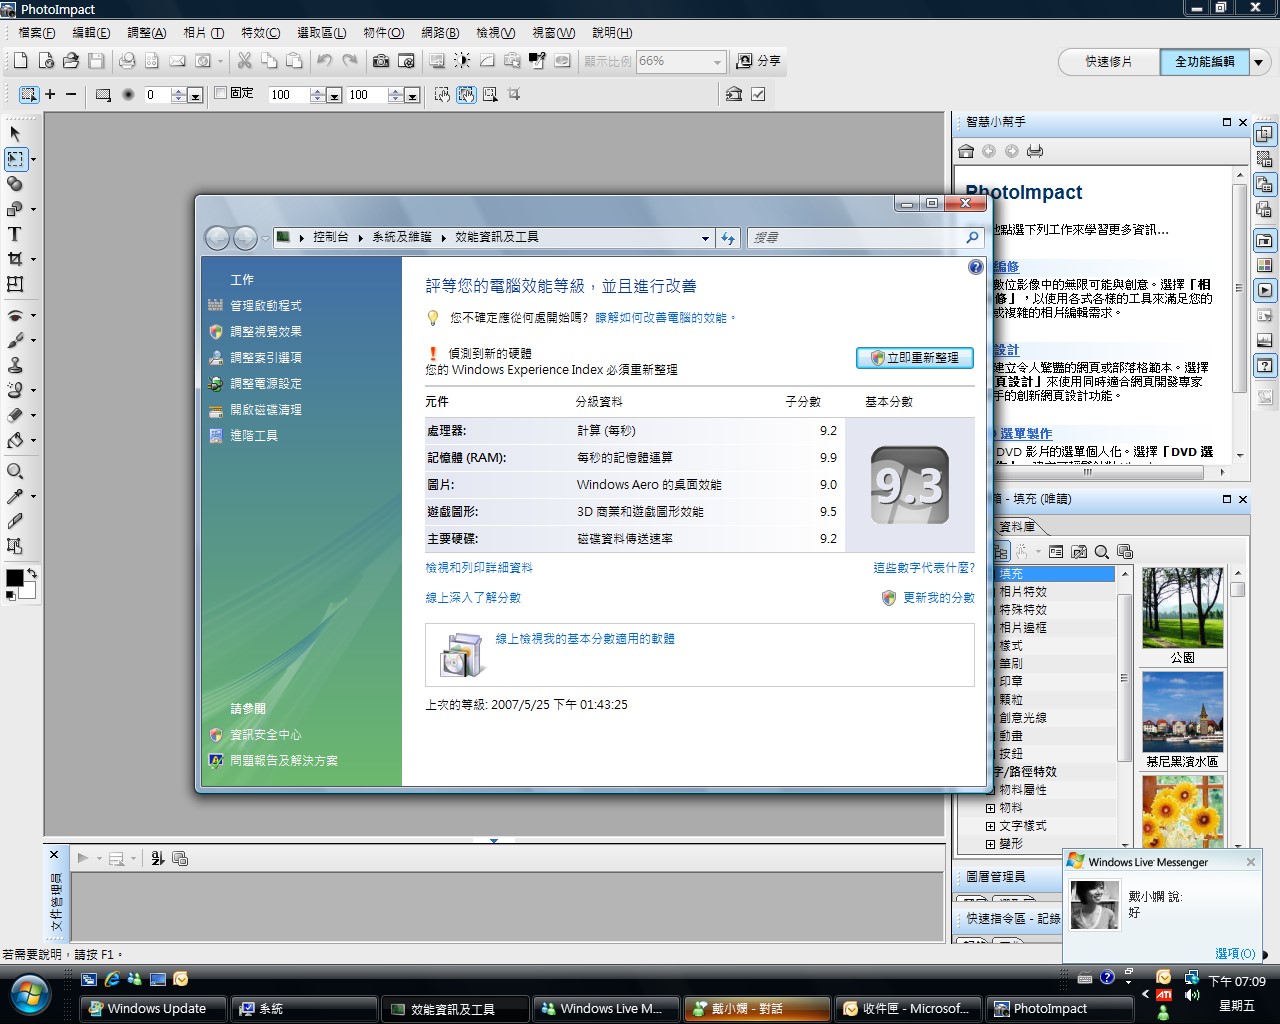Screen dimensions: 1280x1024
Task: Open the selection tool flyout arrow in the toolbox
Action: pyautogui.click(x=33, y=160)
